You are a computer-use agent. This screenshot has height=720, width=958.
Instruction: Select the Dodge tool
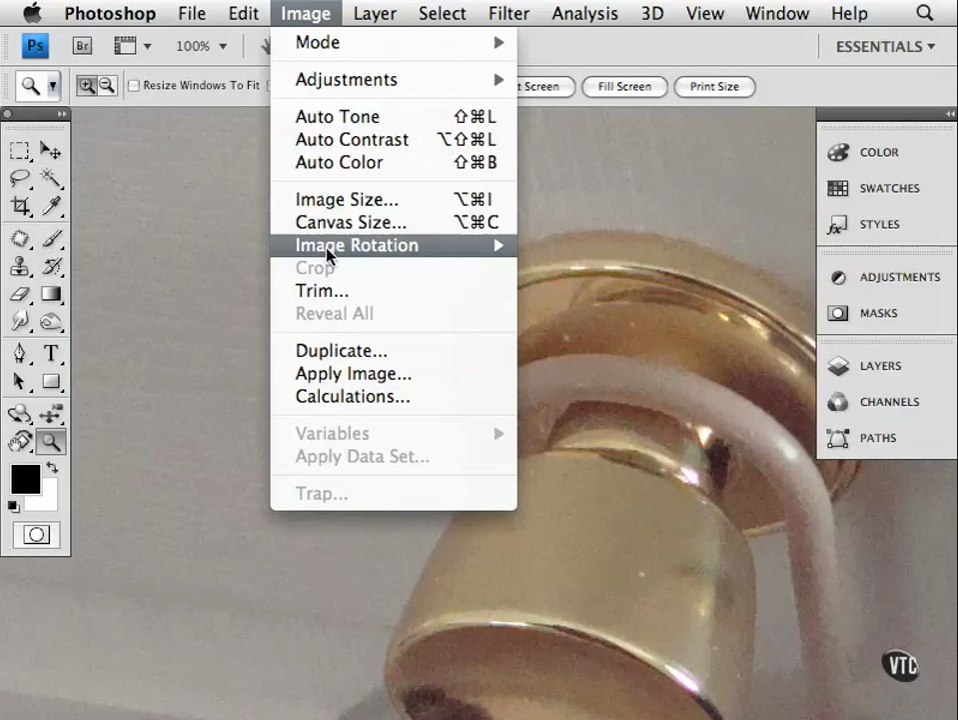[51, 321]
